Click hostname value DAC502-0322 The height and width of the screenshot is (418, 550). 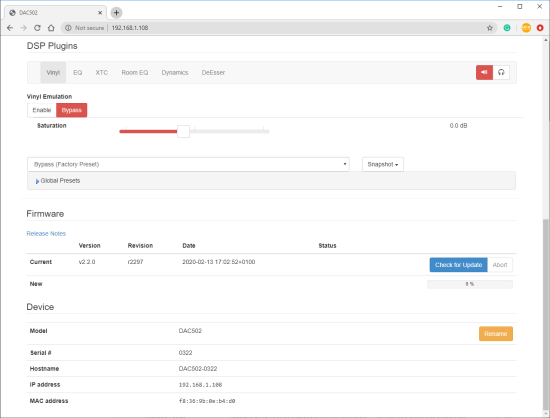tap(198, 369)
